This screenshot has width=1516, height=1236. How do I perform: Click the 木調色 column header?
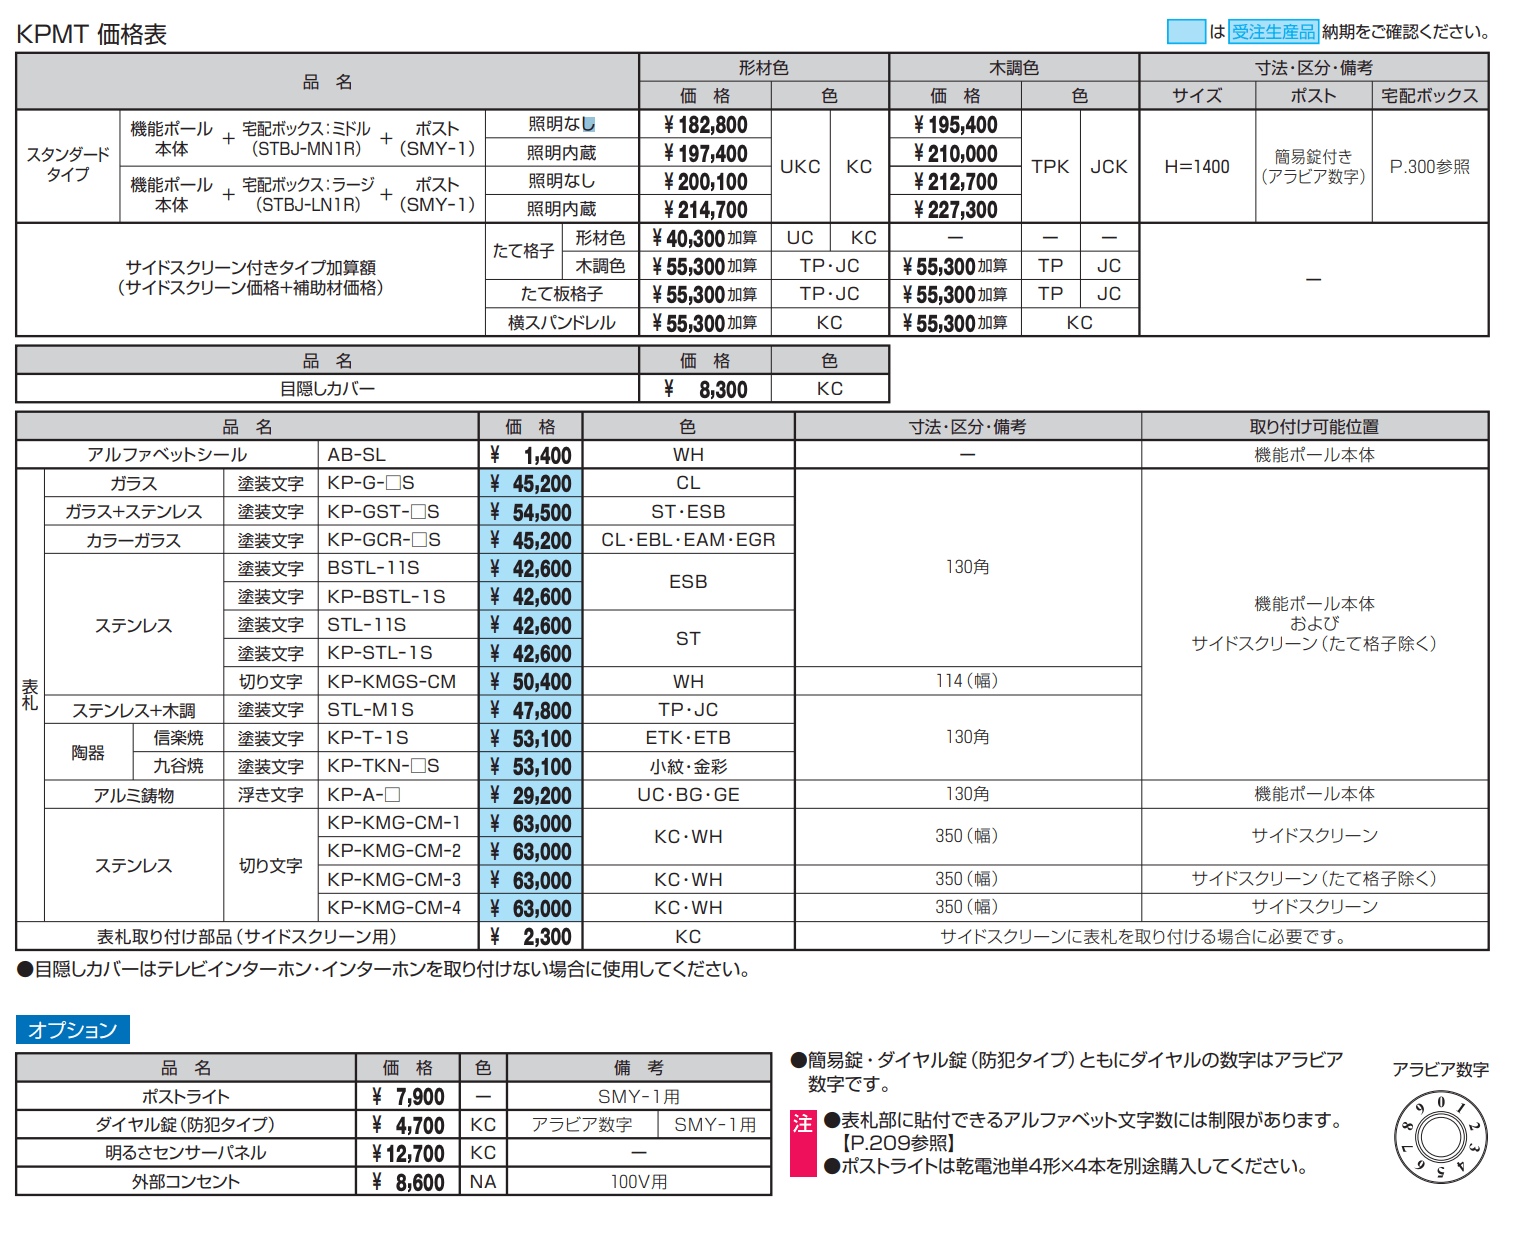(x=1013, y=68)
